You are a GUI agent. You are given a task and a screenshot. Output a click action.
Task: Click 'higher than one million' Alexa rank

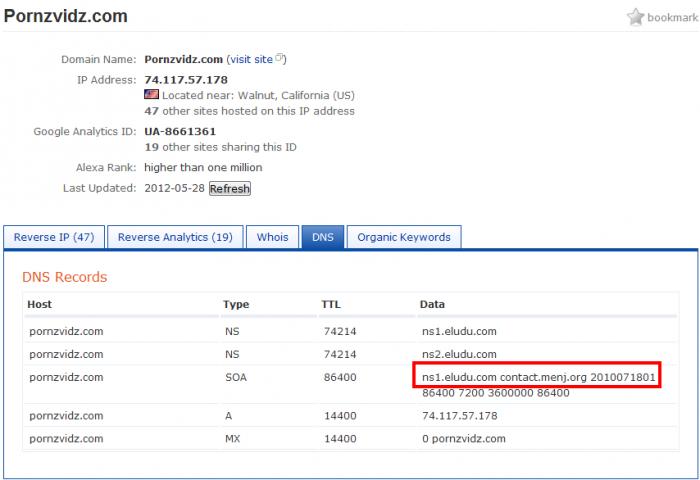click(203, 167)
